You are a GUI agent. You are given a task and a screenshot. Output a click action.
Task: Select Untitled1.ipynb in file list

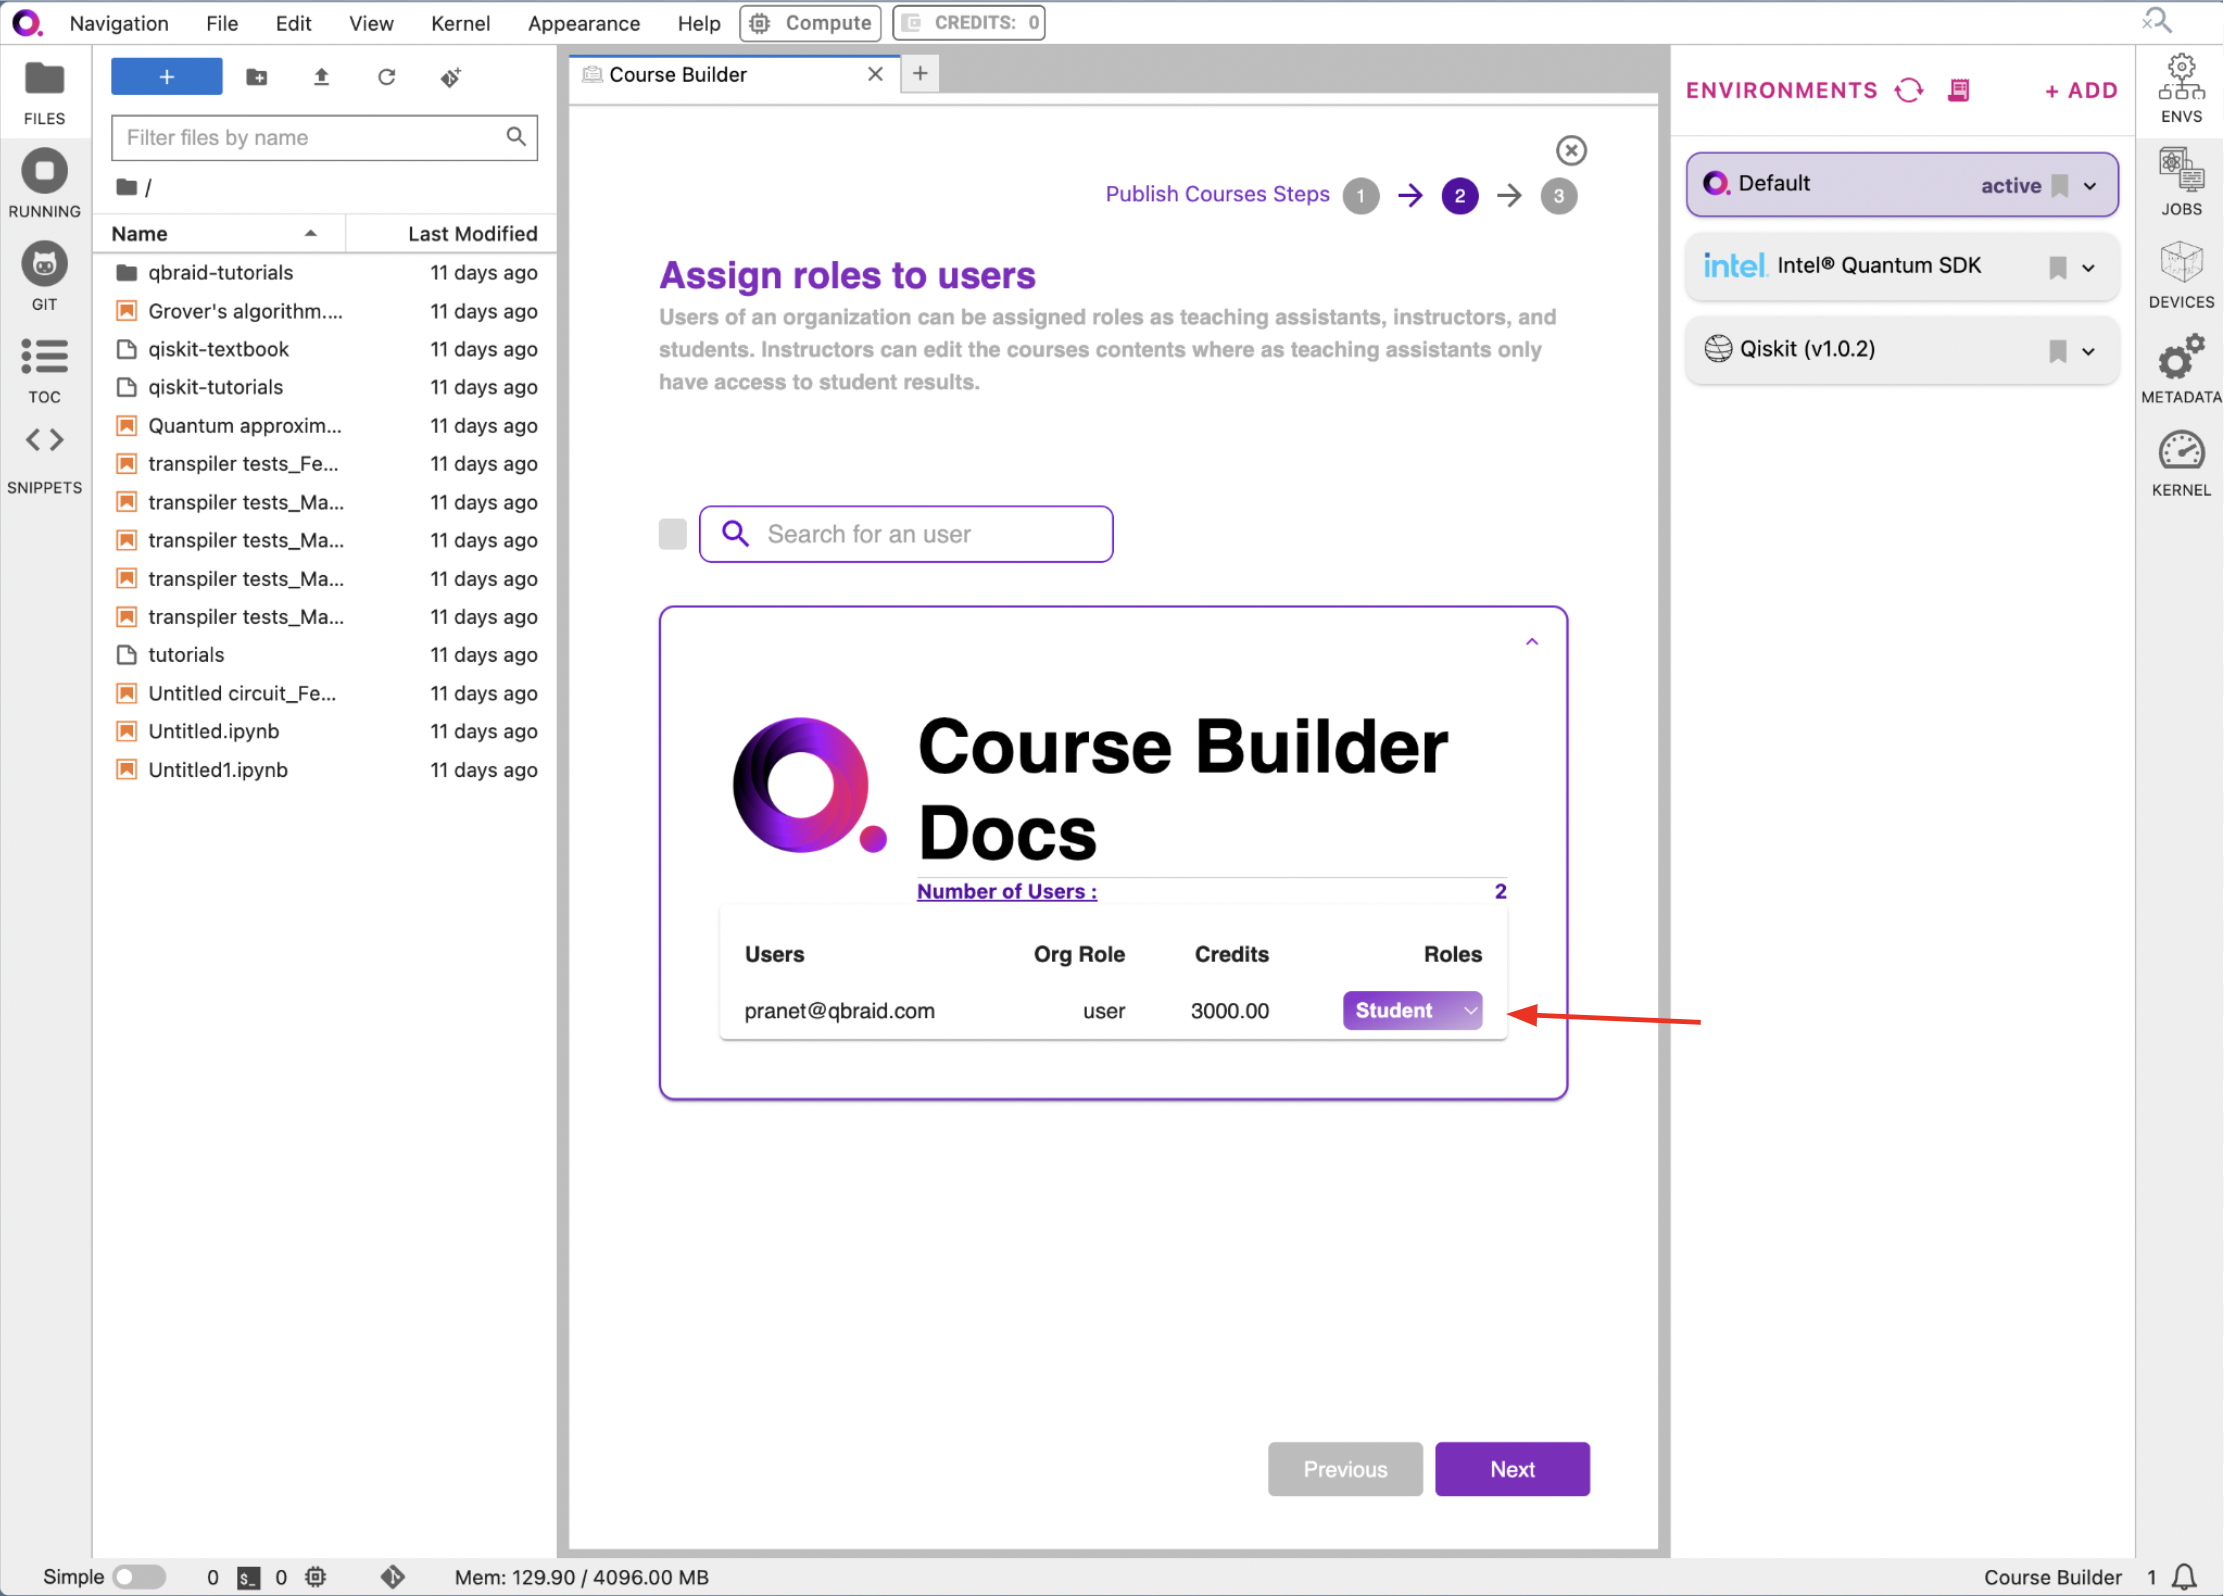tap(326, 770)
